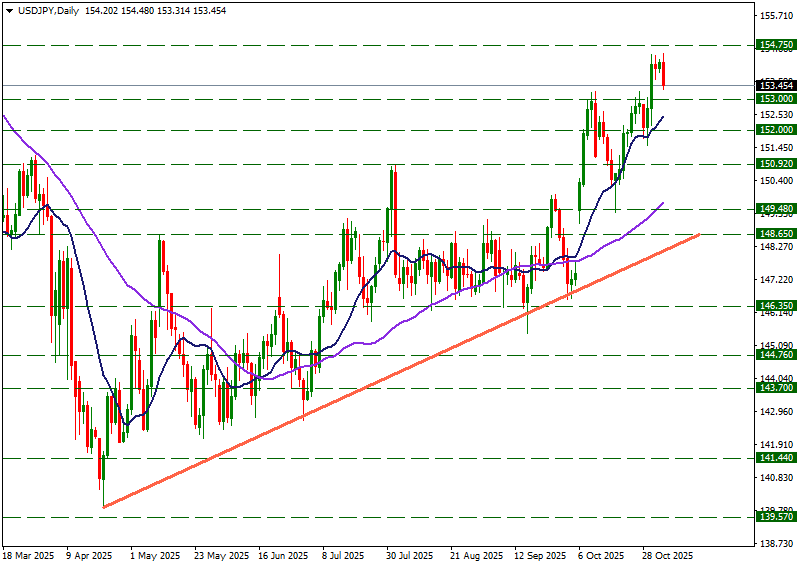Click the 154.750 green price label

pyautogui.click(x=776, y=45)
